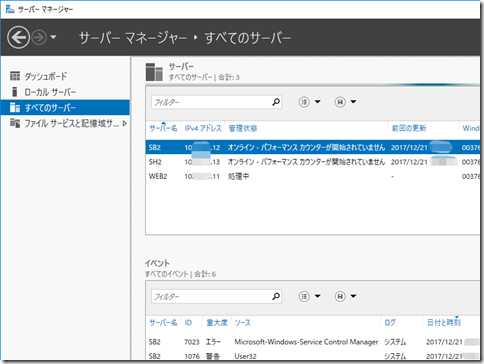484x364 pixels.
Task: Open the servers list options dropdown arrow
Action: 317,102
